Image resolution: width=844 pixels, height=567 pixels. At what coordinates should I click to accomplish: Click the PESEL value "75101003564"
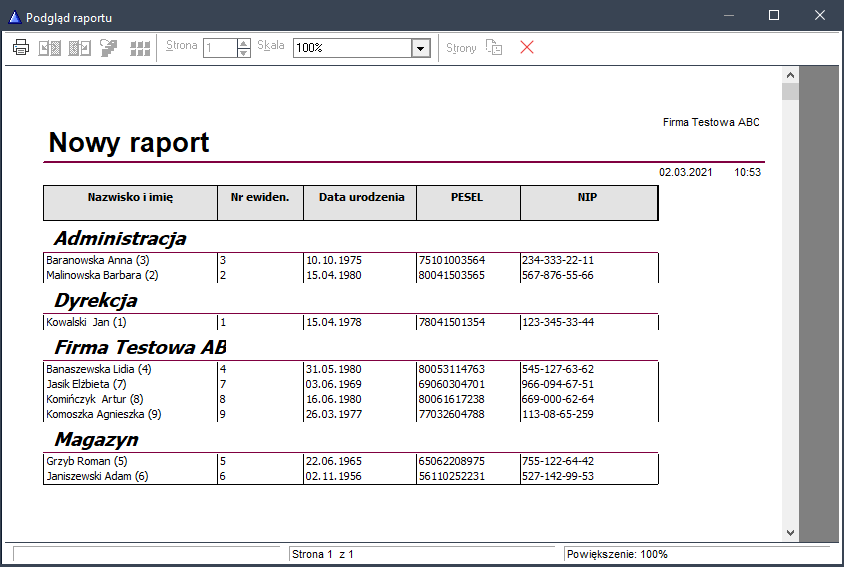(x=452, y=260)
